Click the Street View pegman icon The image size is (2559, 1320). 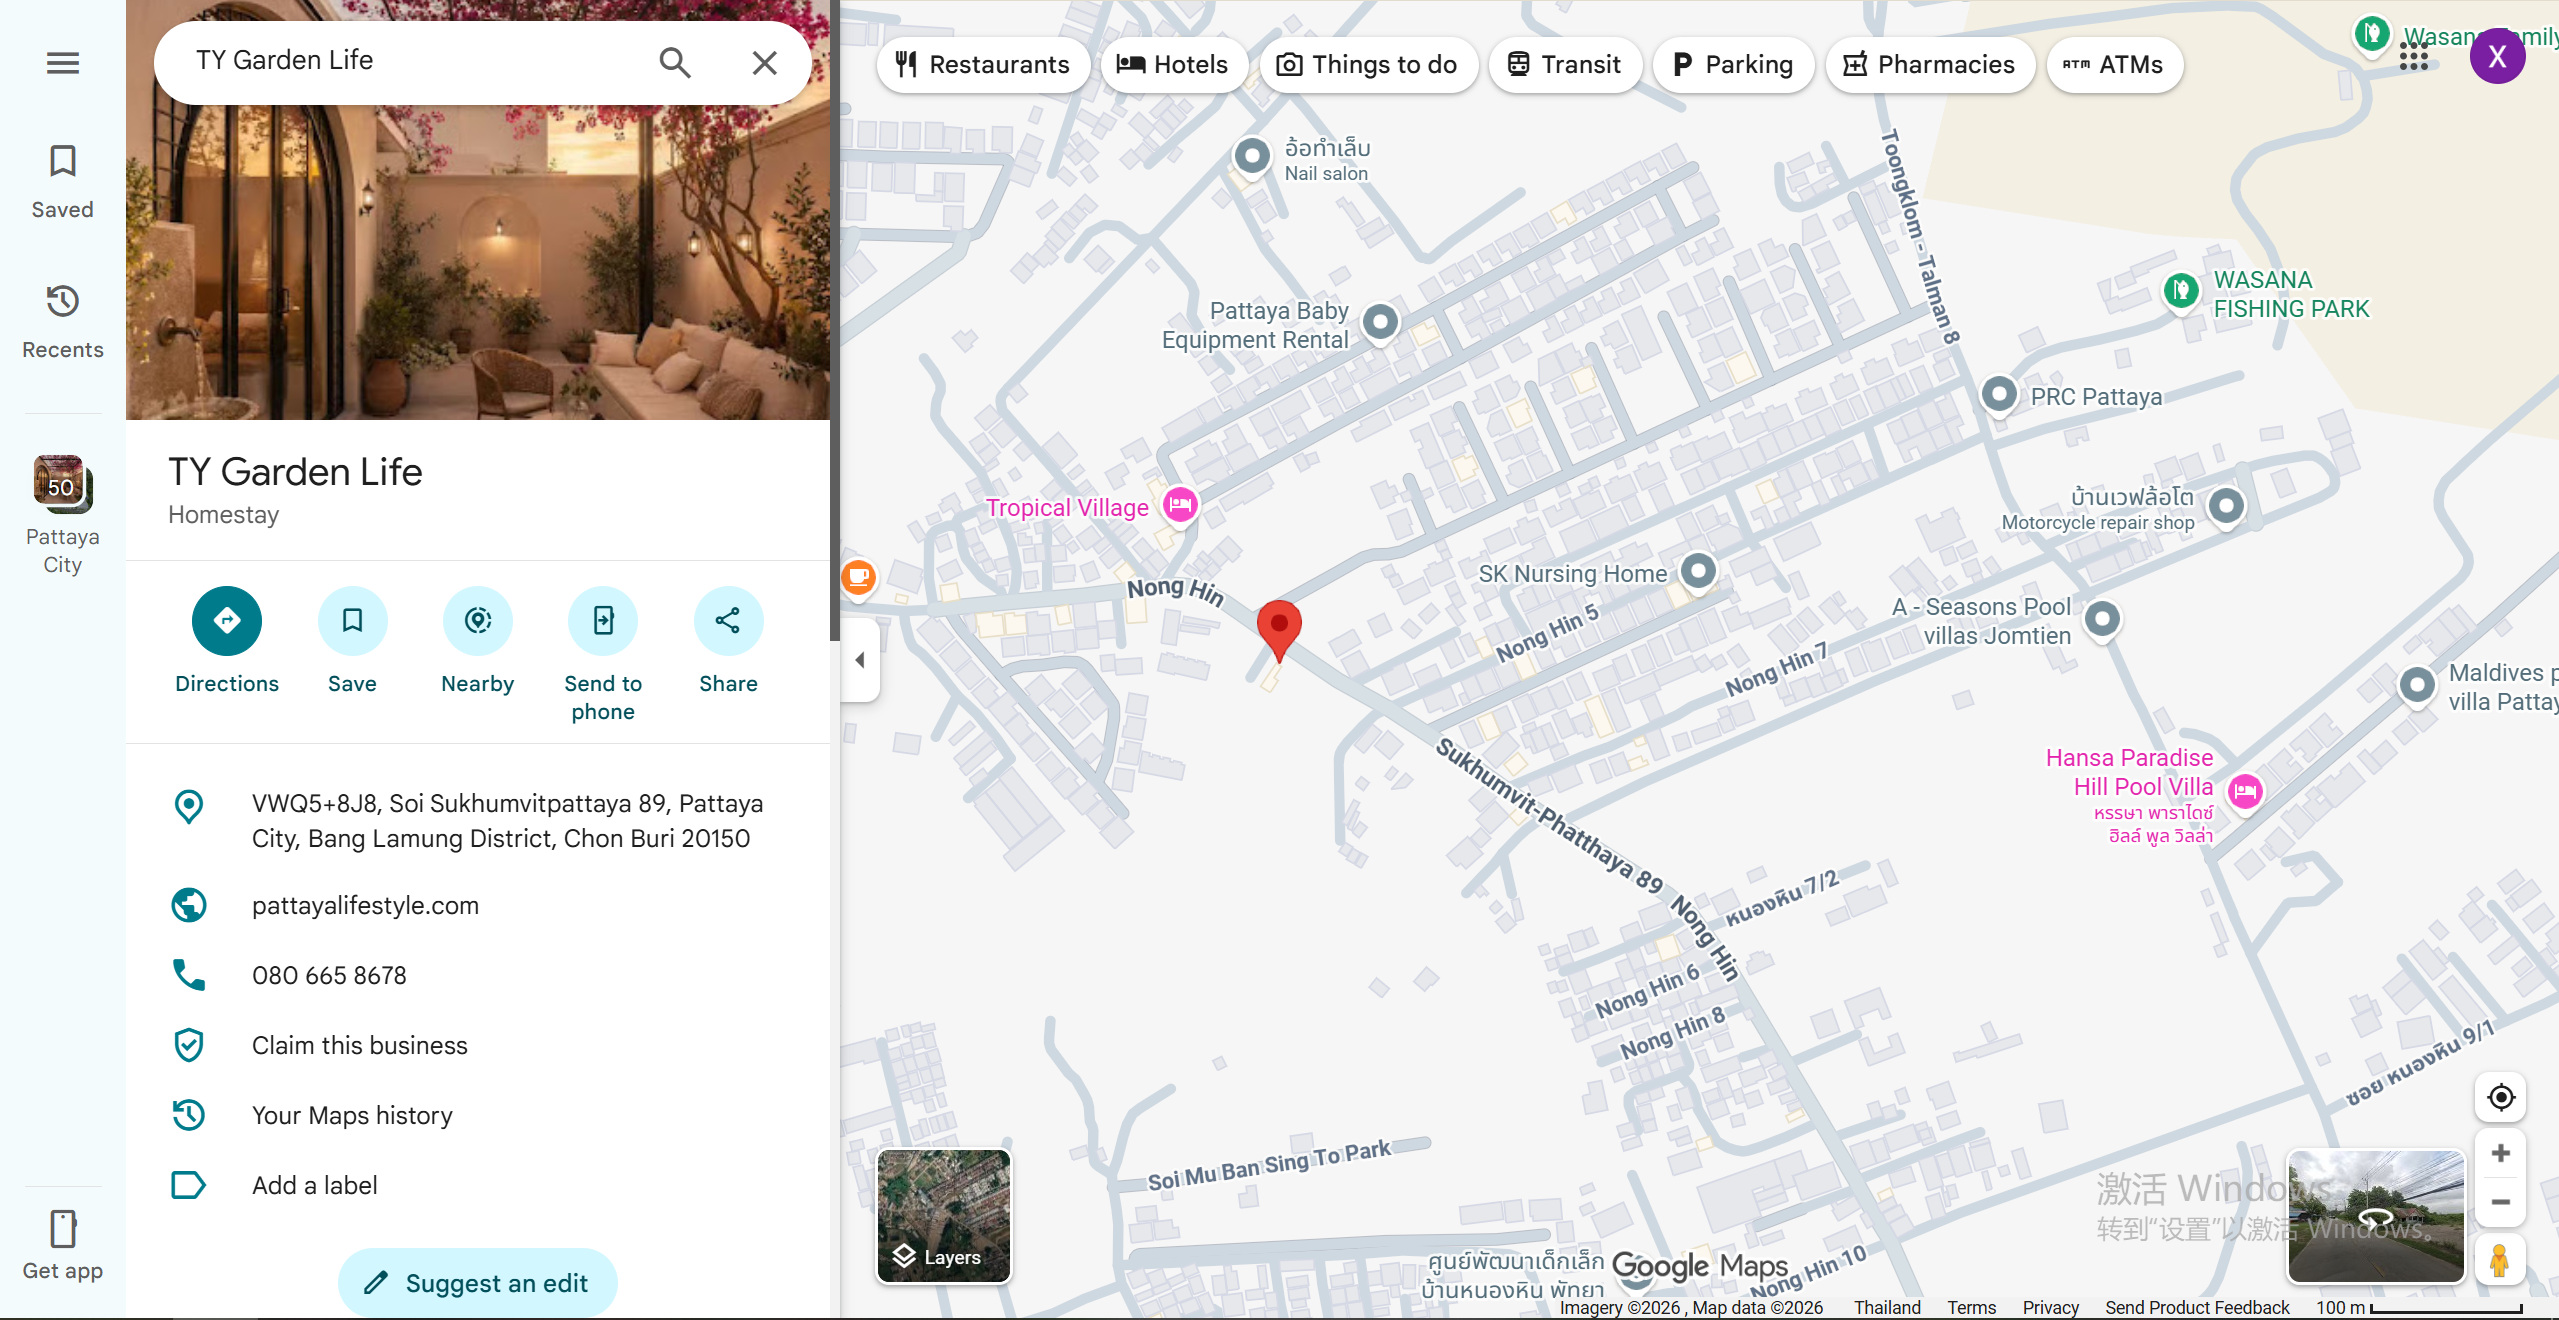click(x=2499, y=1260)
